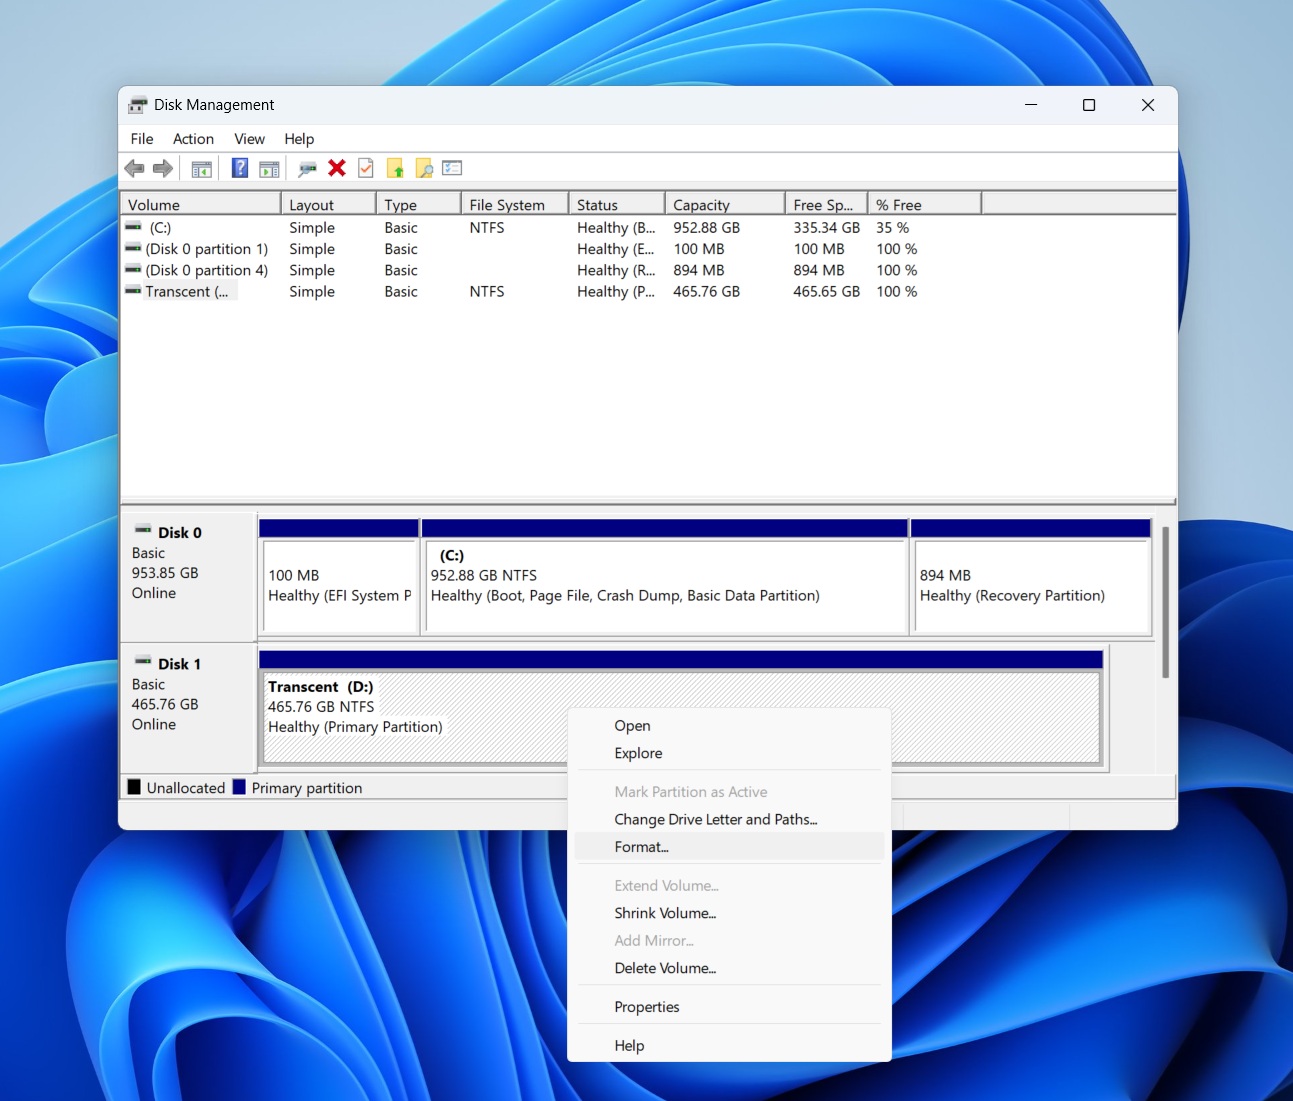Image resolution: width=1293 pixels, height=1101 pixels.
Task: Select Shrink Volume... in context menu
Action: (665, 913)
